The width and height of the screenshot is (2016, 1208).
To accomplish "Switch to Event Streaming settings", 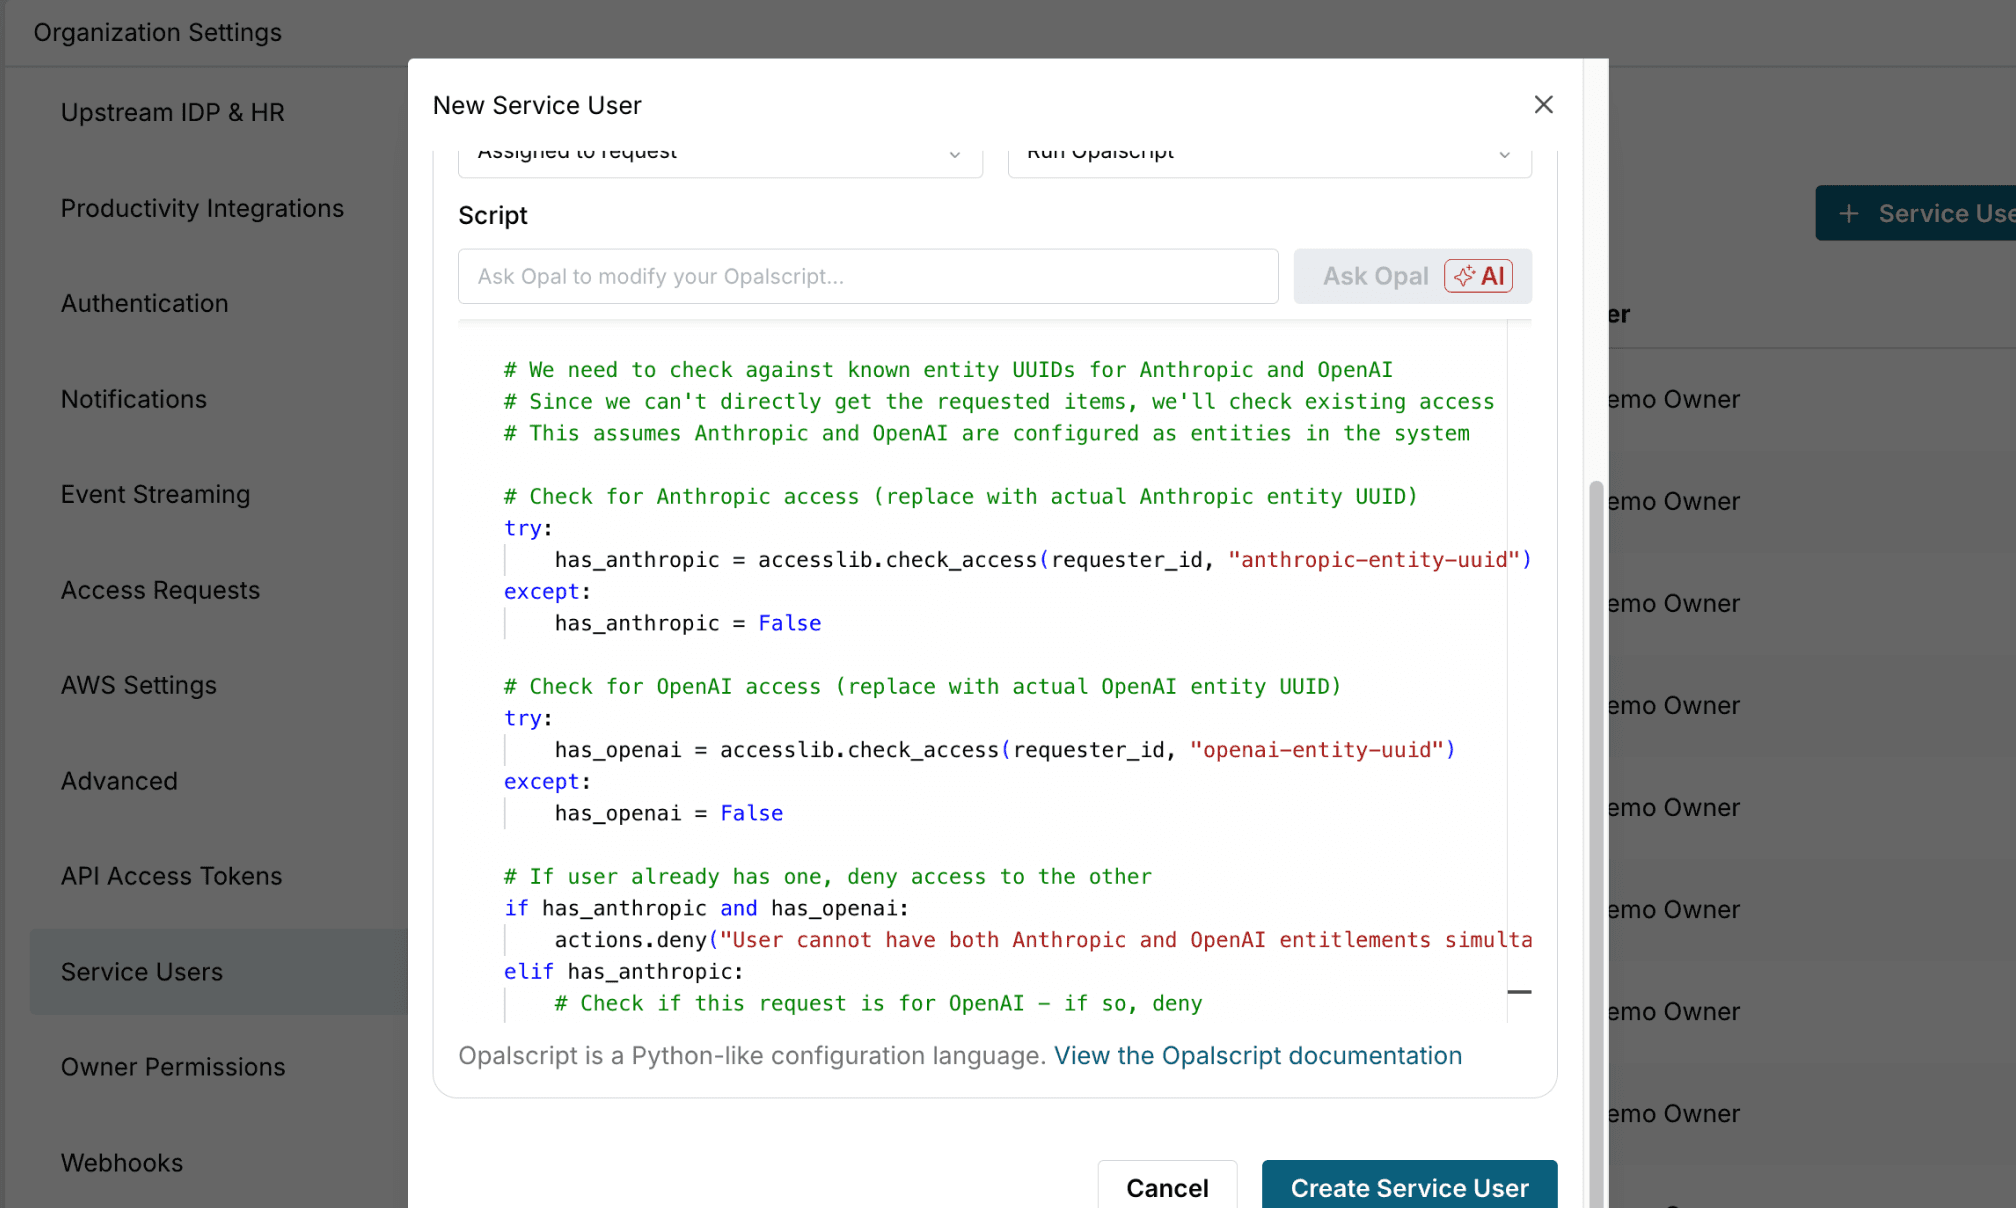I will [x=155, y=494].
